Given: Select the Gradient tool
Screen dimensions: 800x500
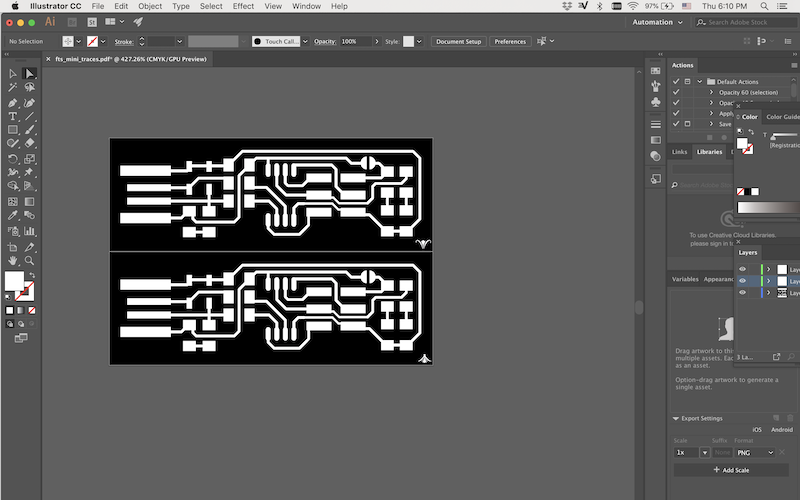Looking at the screenshot, I should point(30,202).
